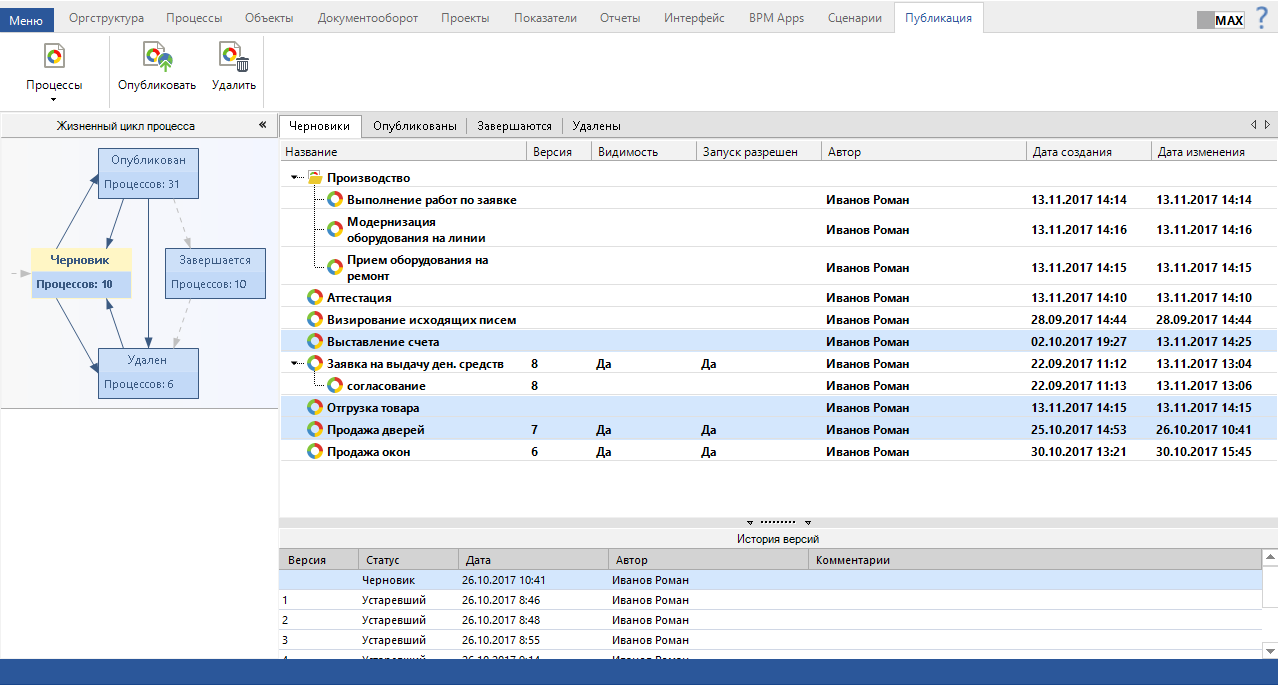Viewport: 1278px width, 685px height.
Task: Select the Аттестация process icon
Action: coord(315,298)
